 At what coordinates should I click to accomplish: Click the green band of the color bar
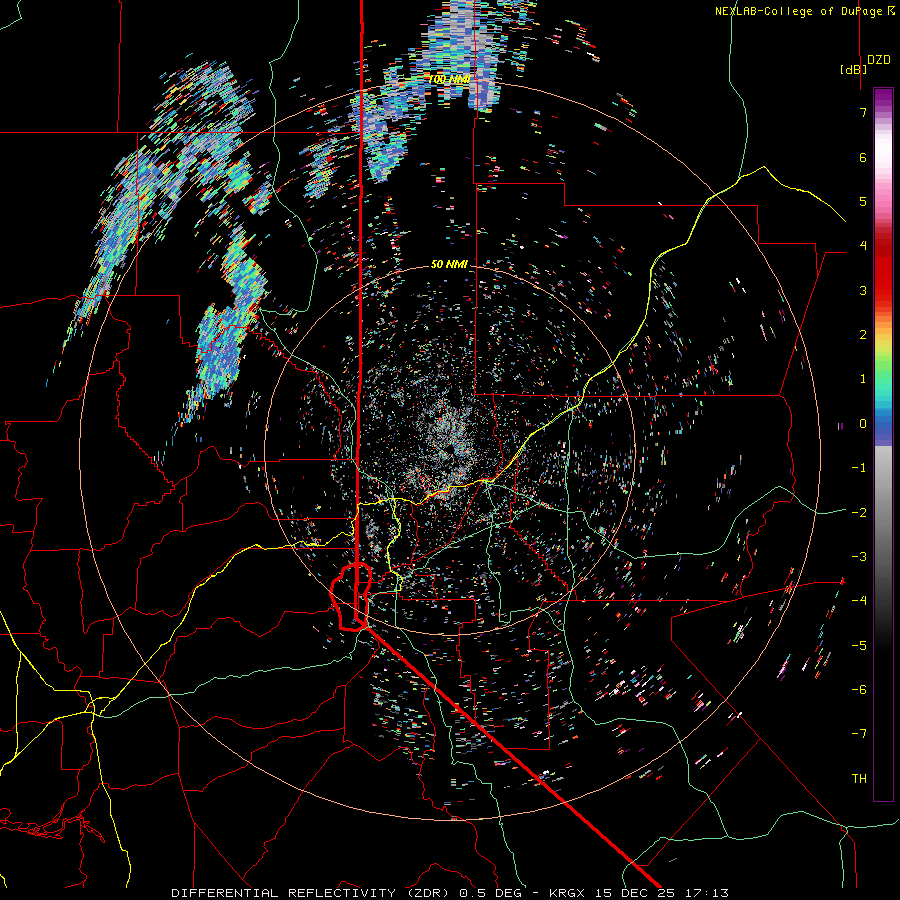click(x=883, y=373)
